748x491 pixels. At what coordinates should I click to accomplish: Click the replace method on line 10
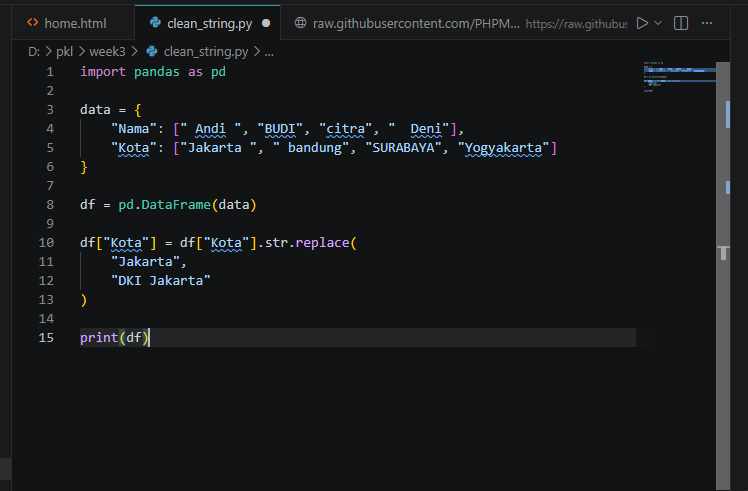click(x=322, y=243)
